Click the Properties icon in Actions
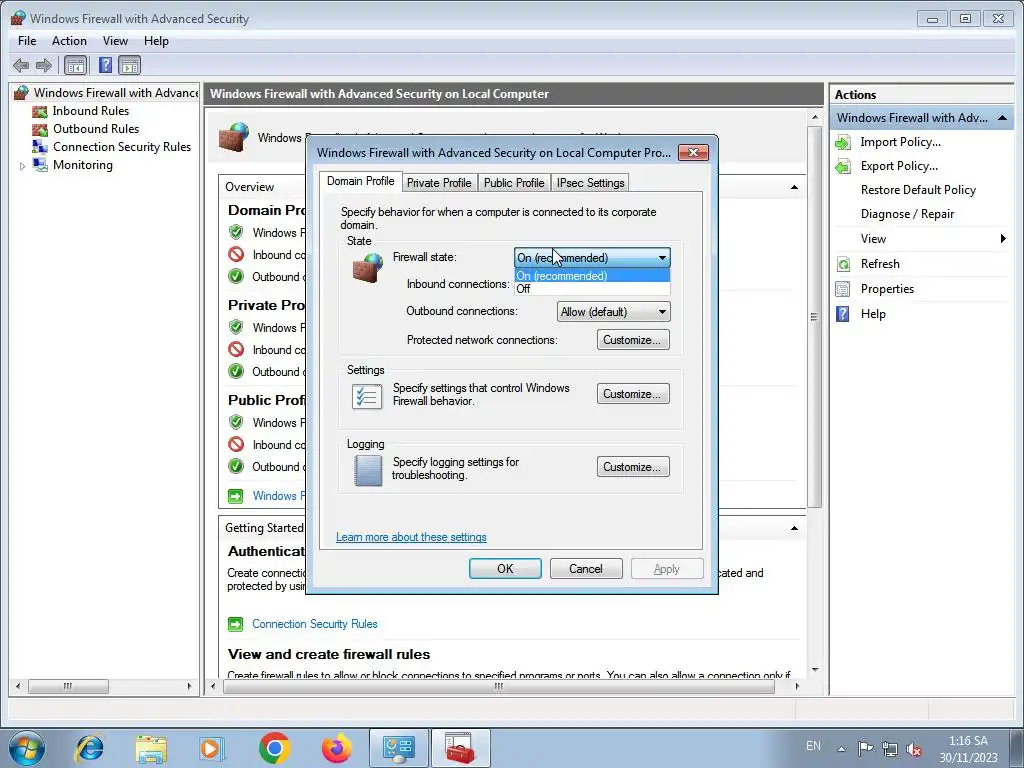 tap(843, 289)
